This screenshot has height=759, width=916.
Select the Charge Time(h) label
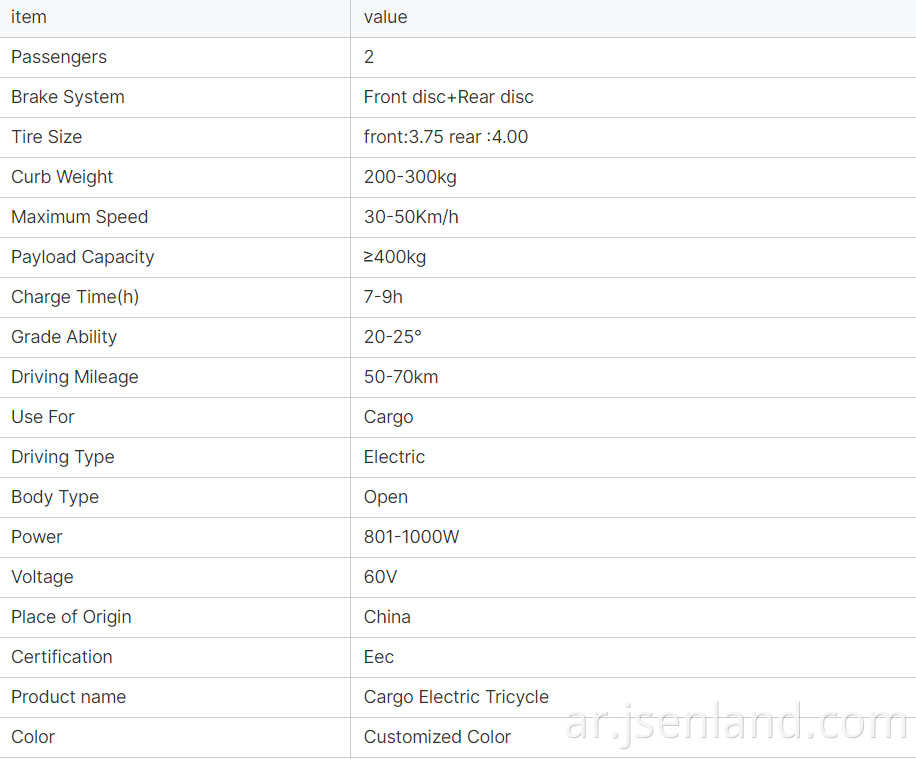pyautogui.click(x=75, y=297)
